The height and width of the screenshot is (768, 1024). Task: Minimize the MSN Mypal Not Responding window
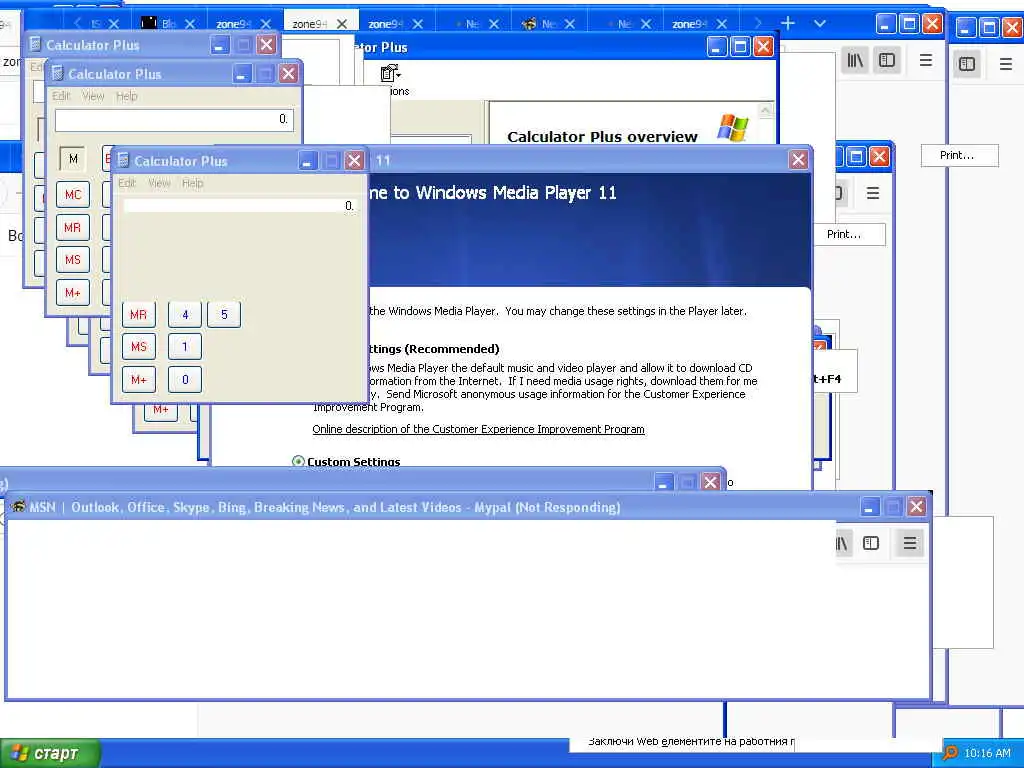(x=870, y=507)
